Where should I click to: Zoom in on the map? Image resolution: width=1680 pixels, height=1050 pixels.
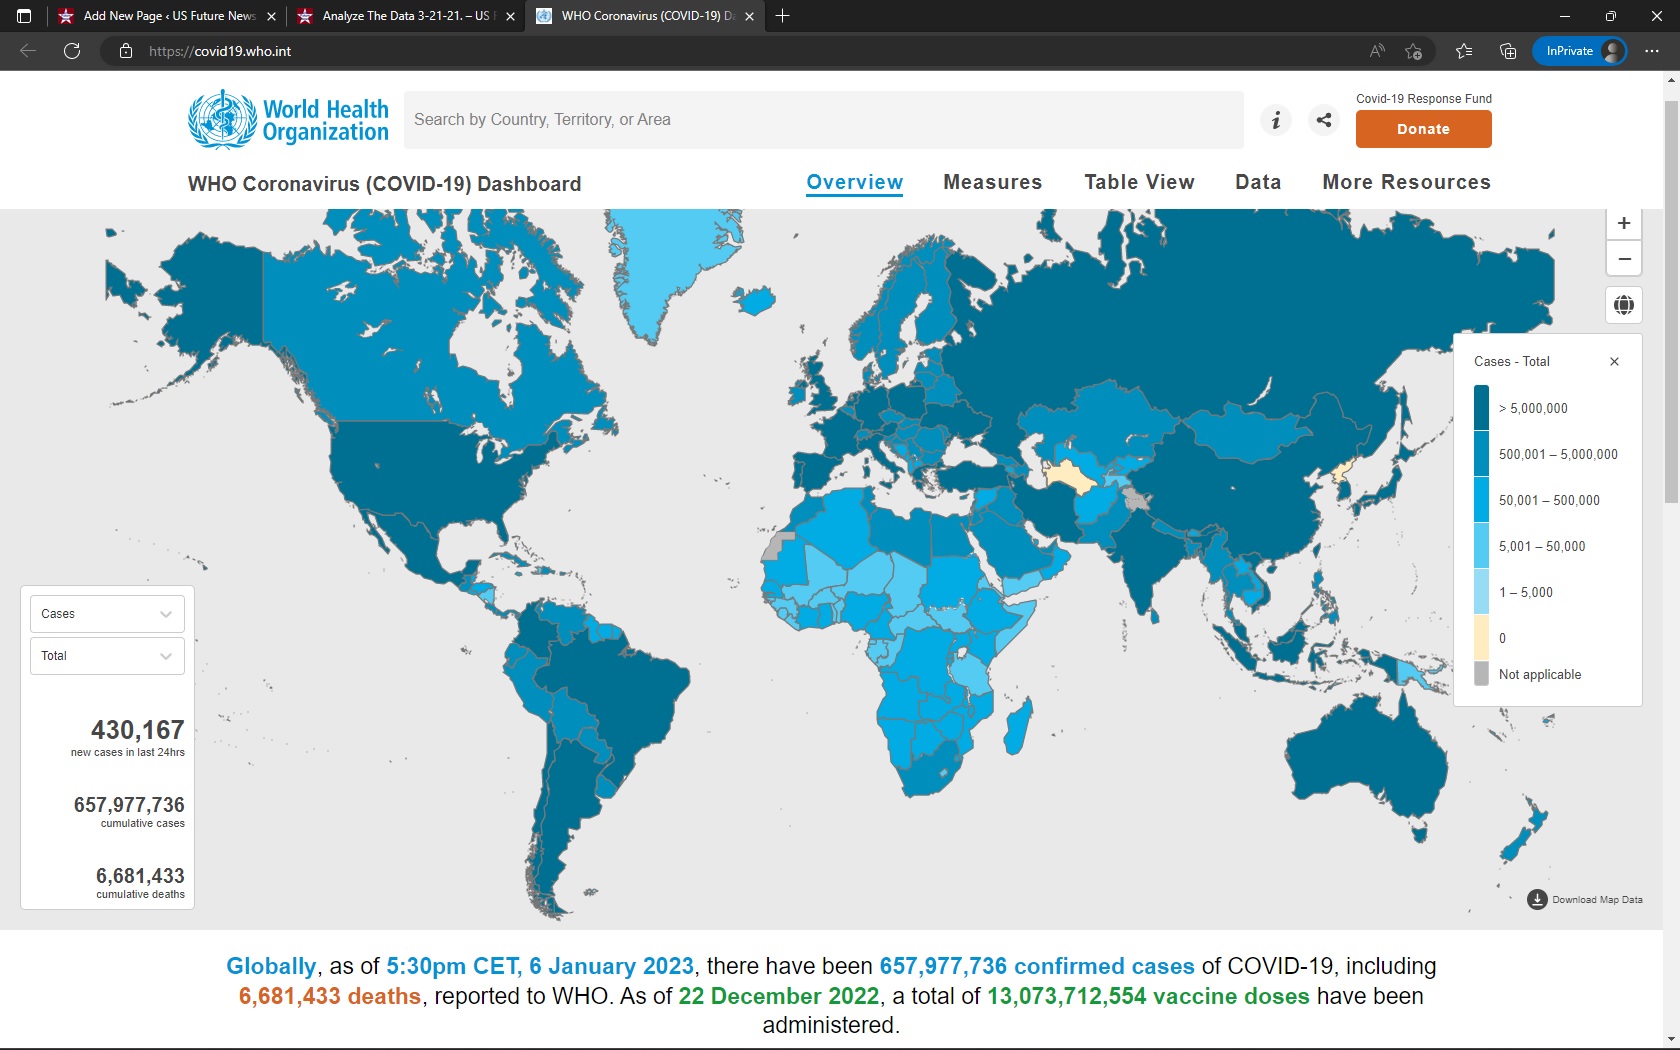[1623, 223]
